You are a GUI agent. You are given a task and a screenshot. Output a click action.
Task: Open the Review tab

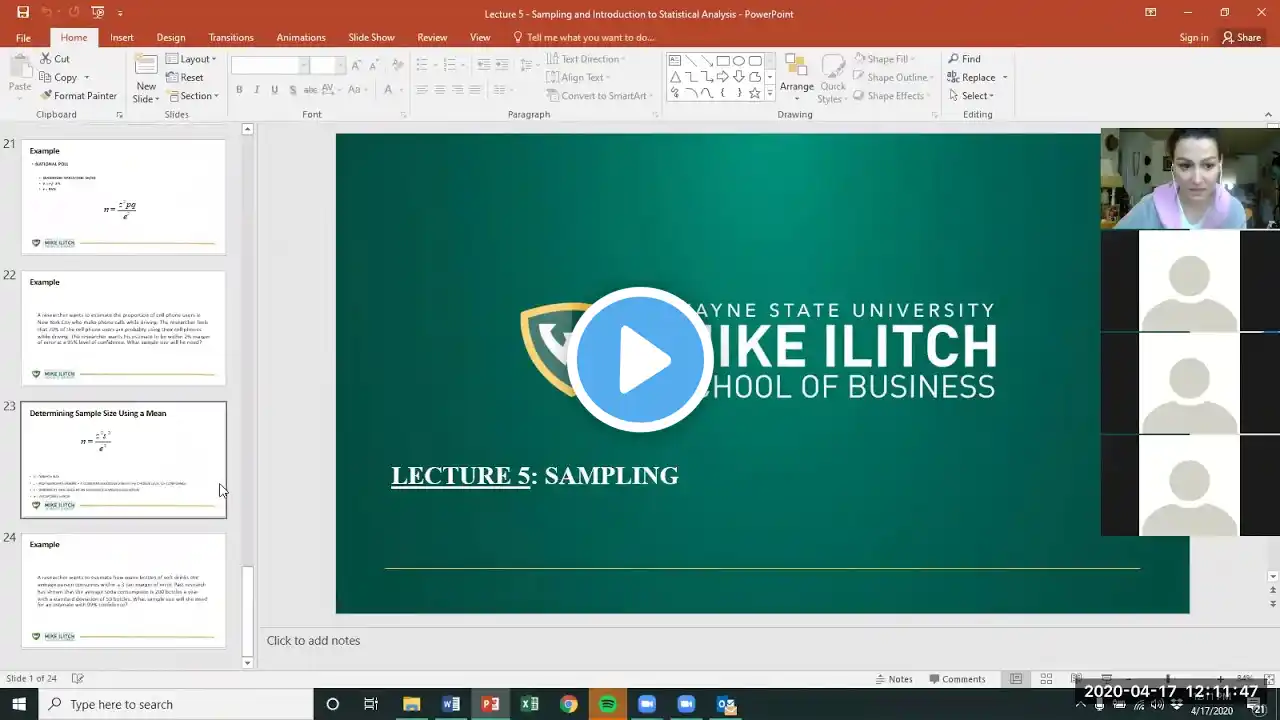click(432, 37)
